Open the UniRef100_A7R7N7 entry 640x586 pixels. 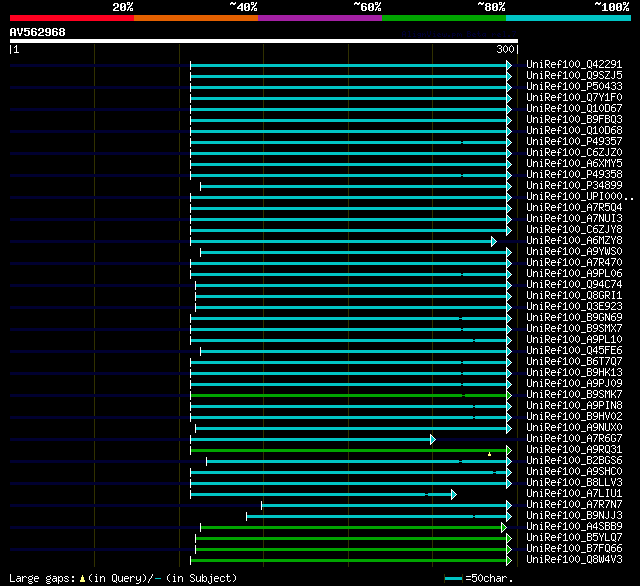(574, 505)
